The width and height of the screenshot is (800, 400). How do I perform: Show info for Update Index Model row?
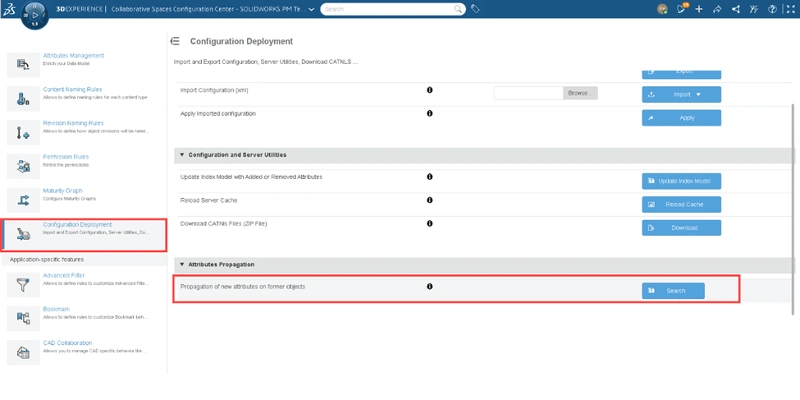click(x=430, y=177)
